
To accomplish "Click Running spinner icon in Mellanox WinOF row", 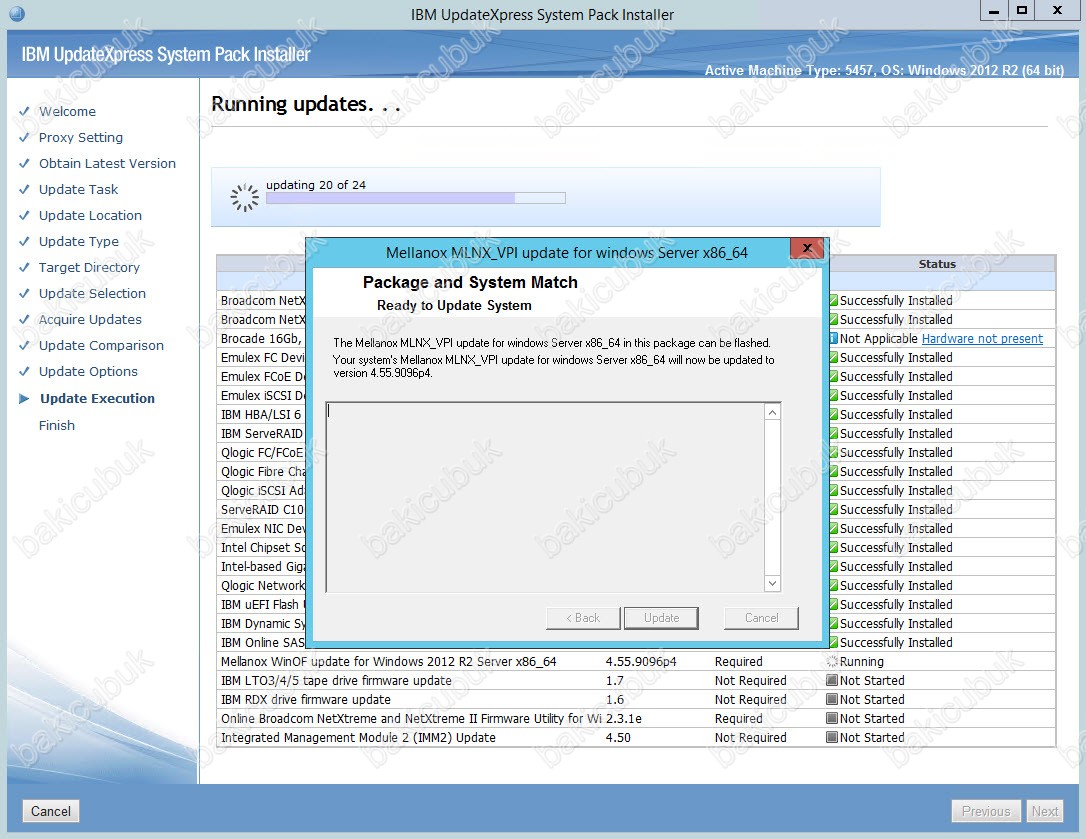I will click(833, 662).
